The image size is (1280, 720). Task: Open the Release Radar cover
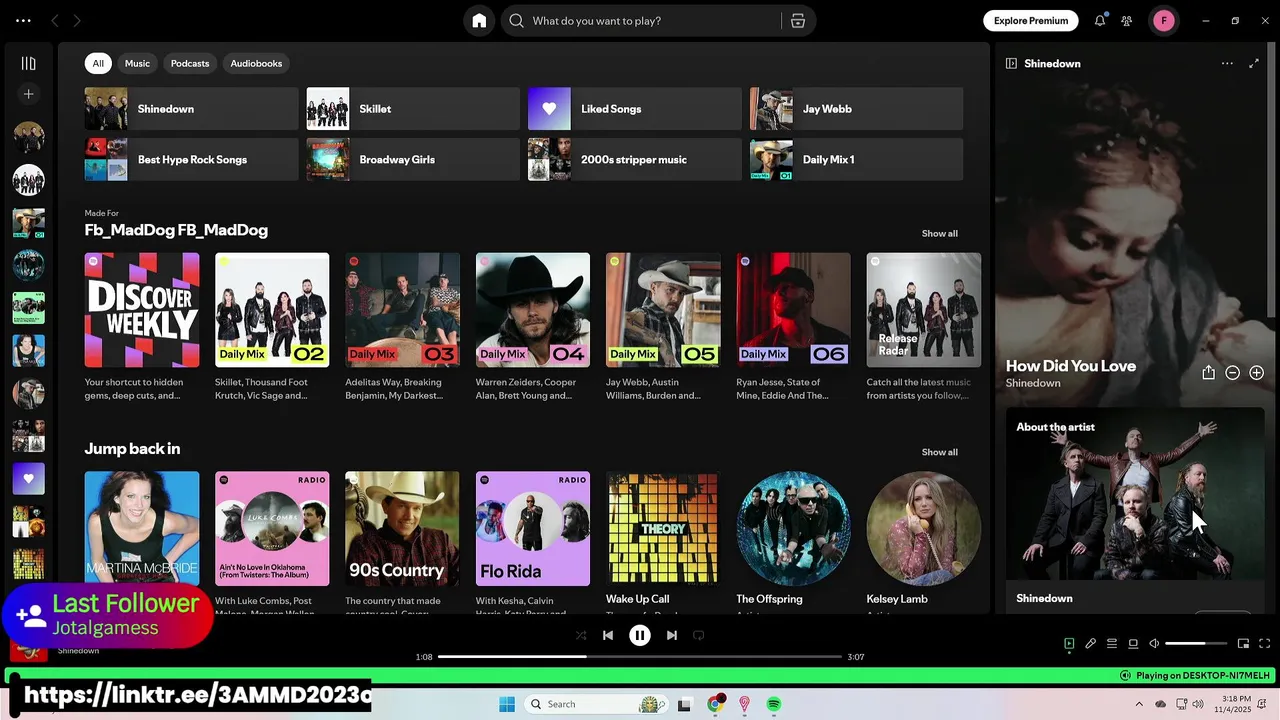click(x=924, y=310)
